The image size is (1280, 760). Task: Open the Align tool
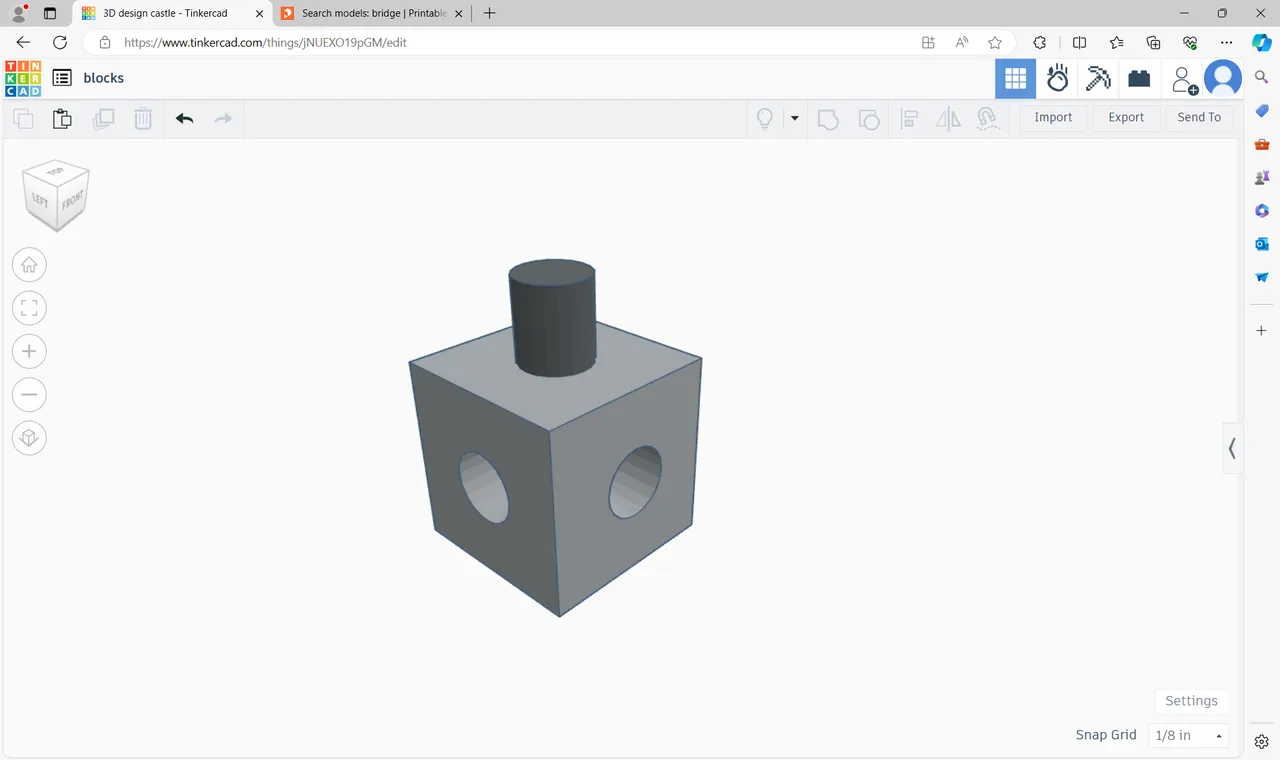[908, 118]
